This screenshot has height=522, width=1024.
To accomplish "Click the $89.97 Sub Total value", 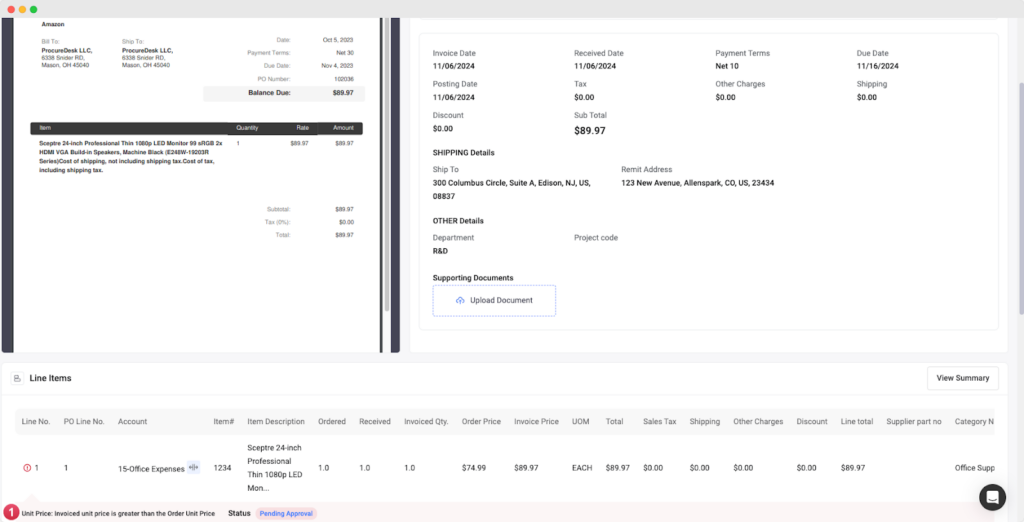I will coord(590,131).
